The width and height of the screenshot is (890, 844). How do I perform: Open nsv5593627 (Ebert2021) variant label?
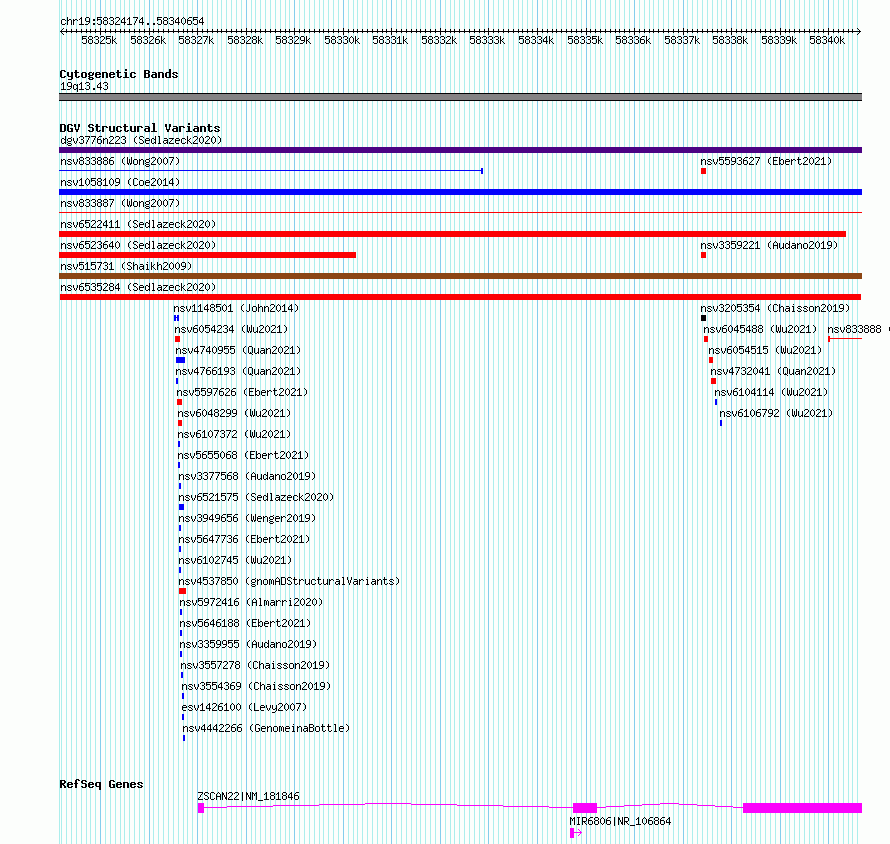pos(766,161)
